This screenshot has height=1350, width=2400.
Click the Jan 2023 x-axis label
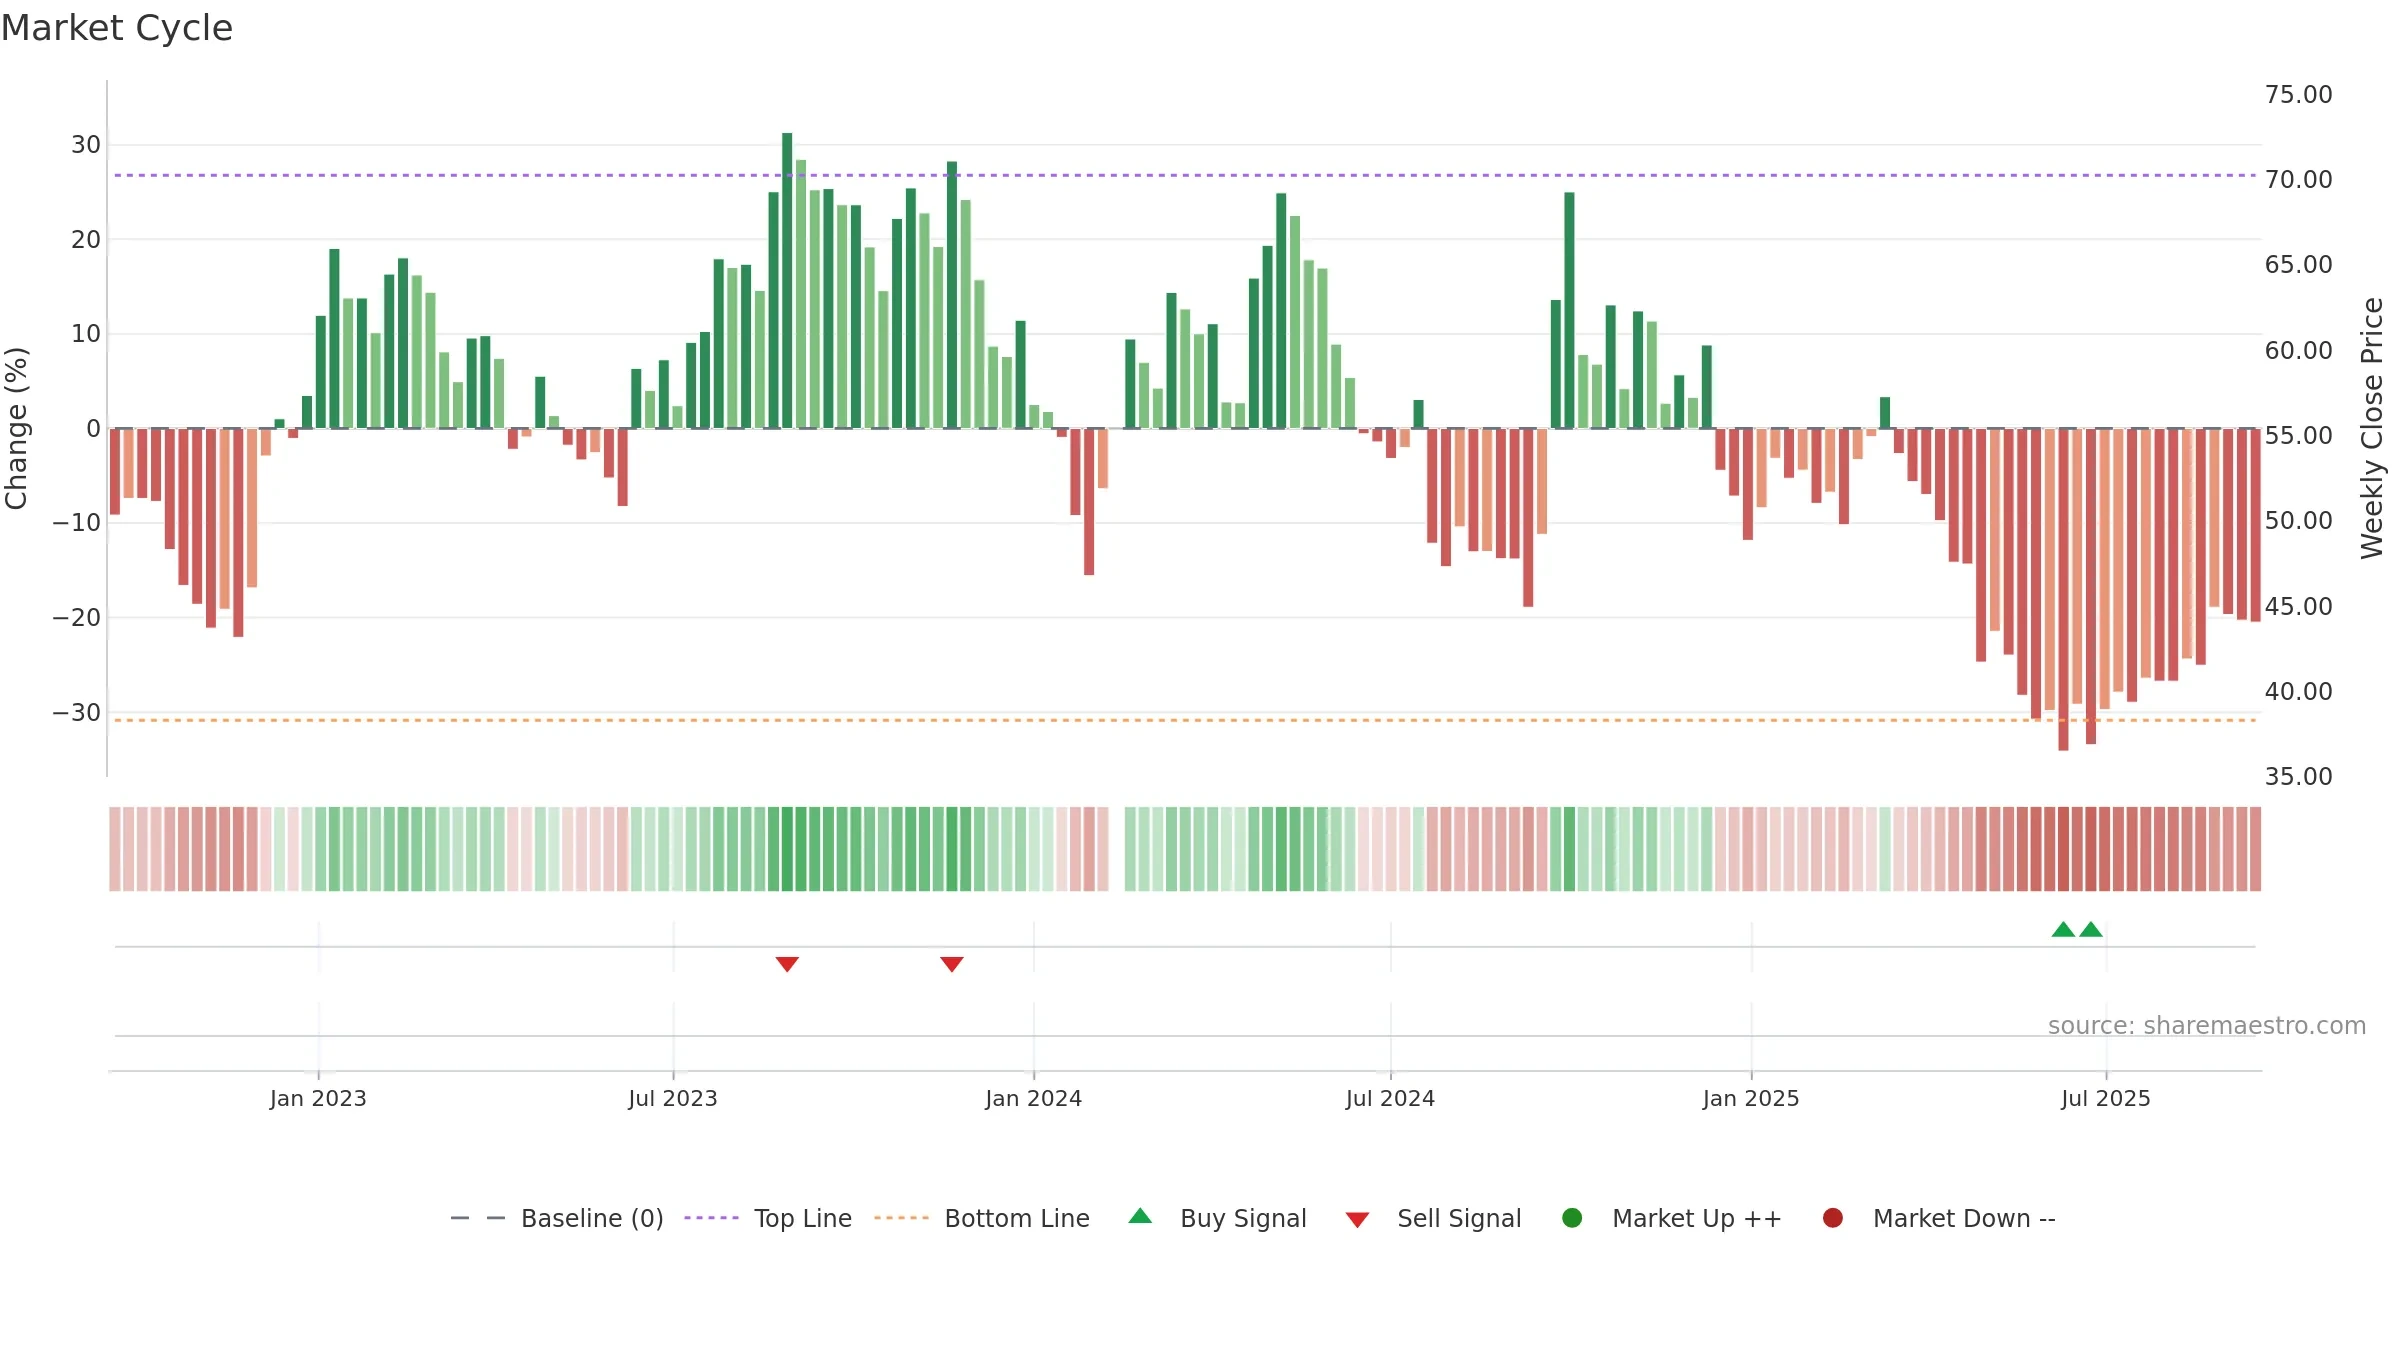(318, 1098)
